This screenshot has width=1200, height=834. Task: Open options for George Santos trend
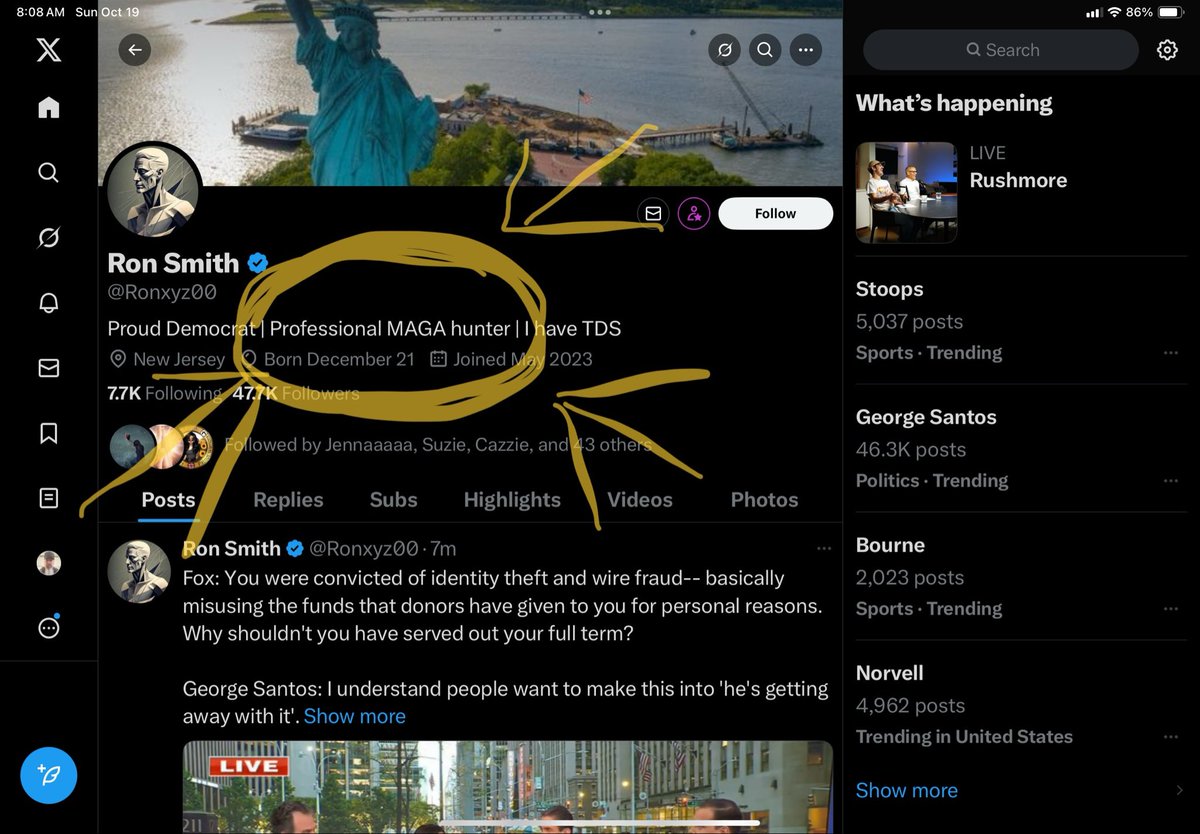tap(1171, 481)
